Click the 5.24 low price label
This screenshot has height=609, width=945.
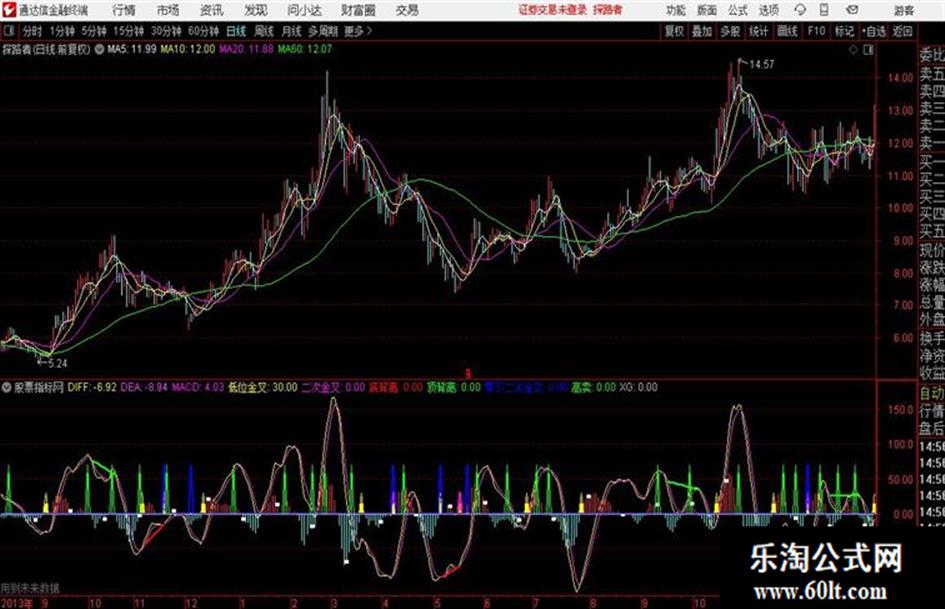click(x=57, y=363)
